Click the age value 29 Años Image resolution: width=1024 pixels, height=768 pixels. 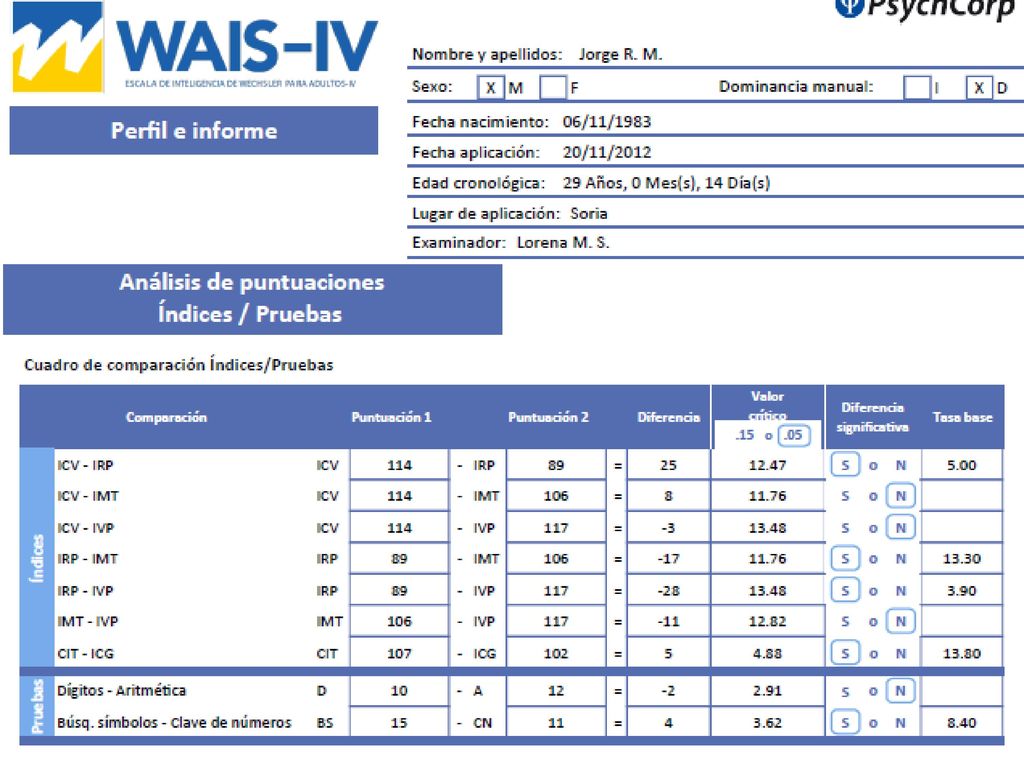(x=666, y=183)
